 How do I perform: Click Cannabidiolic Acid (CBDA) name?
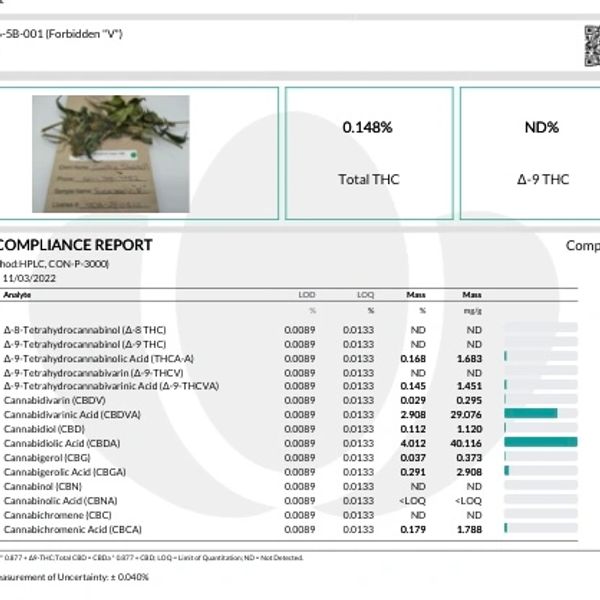62,443
